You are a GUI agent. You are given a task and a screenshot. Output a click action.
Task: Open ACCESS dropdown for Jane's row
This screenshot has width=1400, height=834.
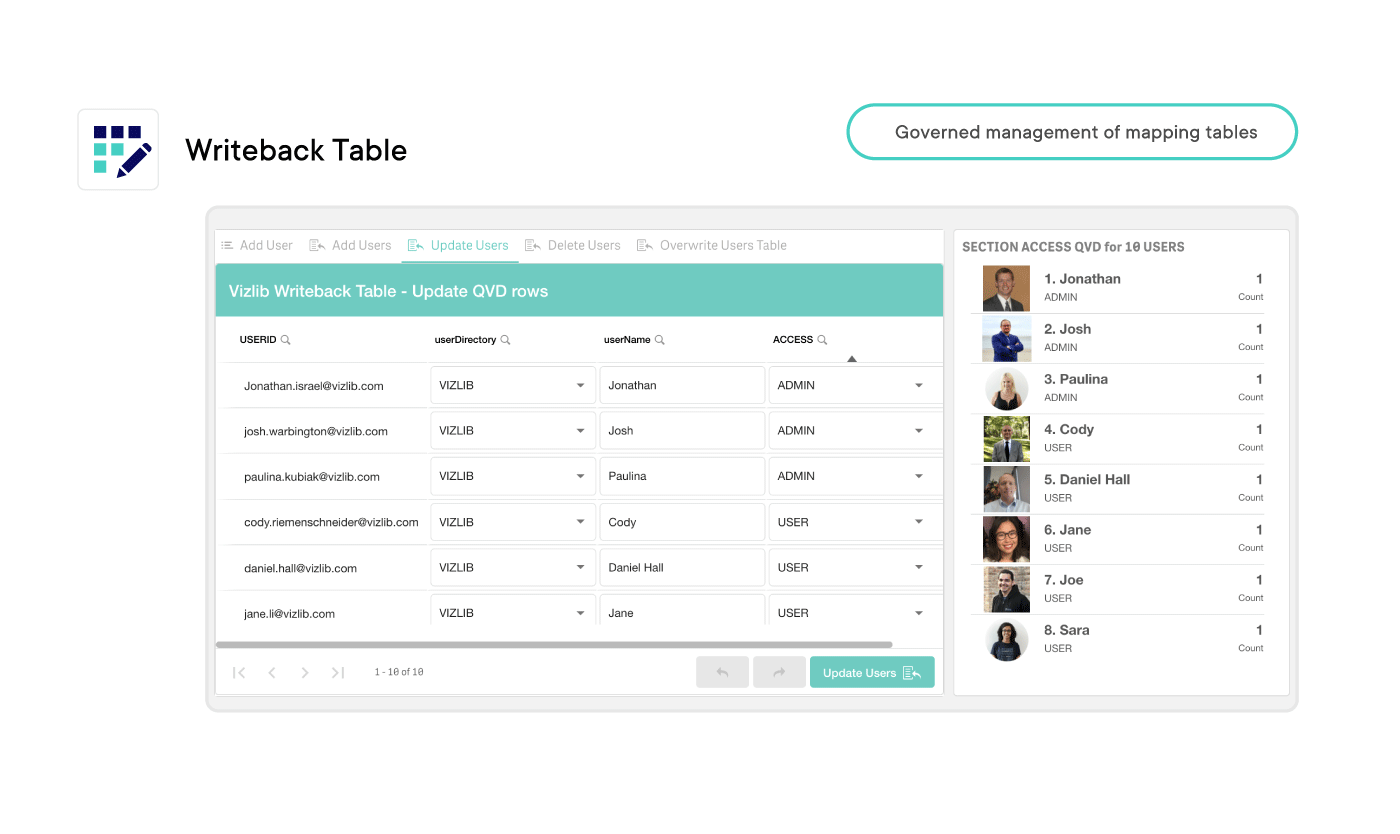(x=856, y=611)
